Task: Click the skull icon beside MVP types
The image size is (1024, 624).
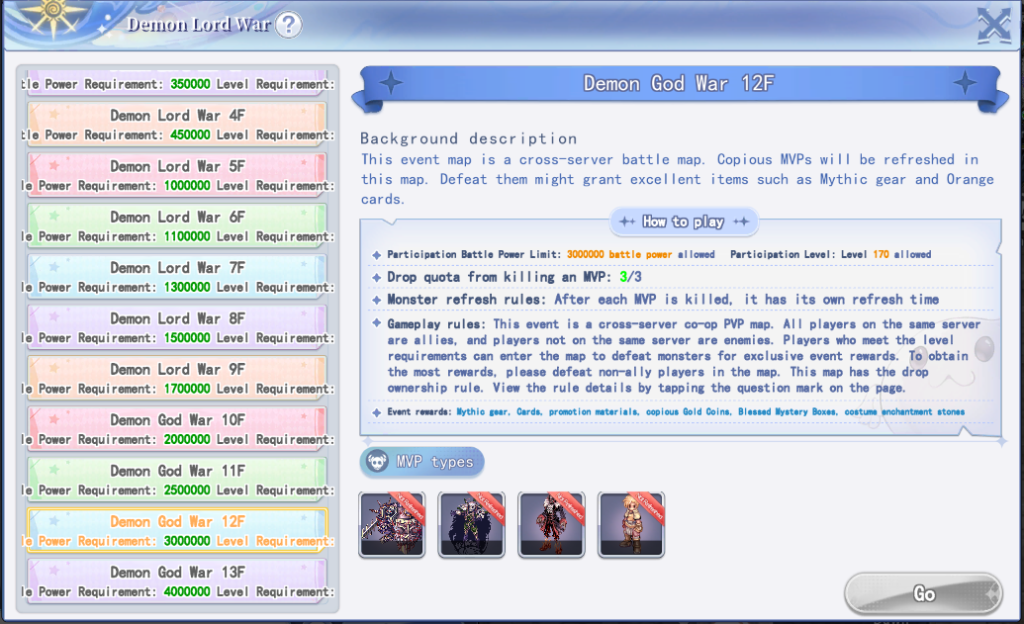Action: (378, 462)
